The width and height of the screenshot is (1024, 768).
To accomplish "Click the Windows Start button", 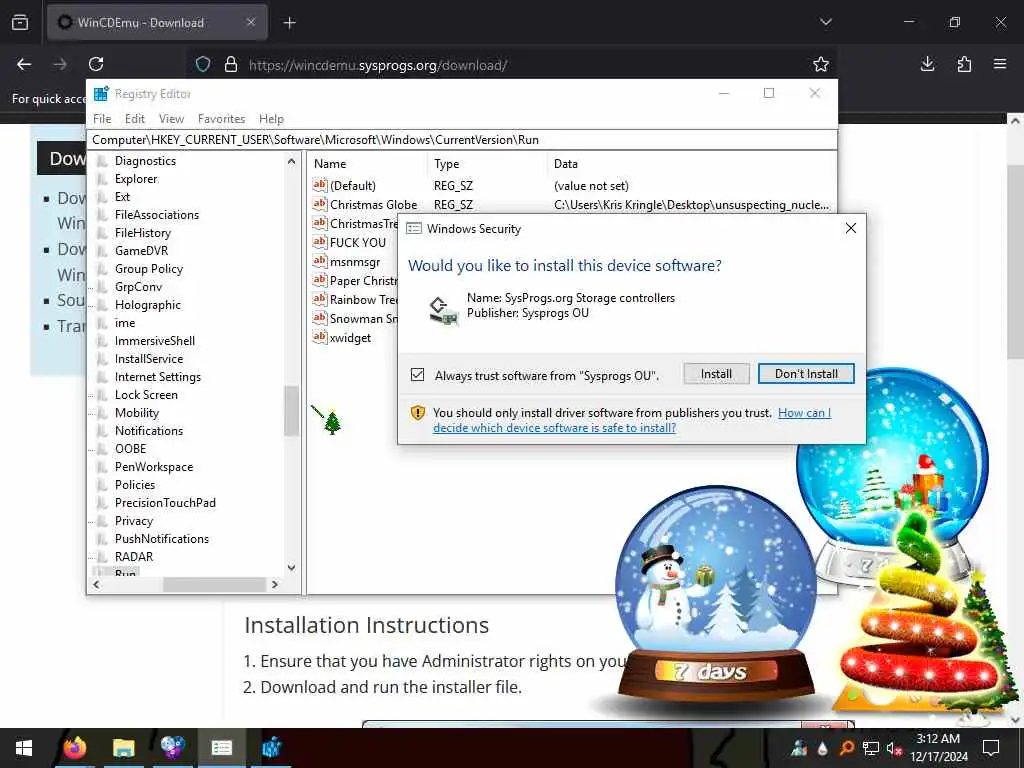I will [x=24, y=748].
